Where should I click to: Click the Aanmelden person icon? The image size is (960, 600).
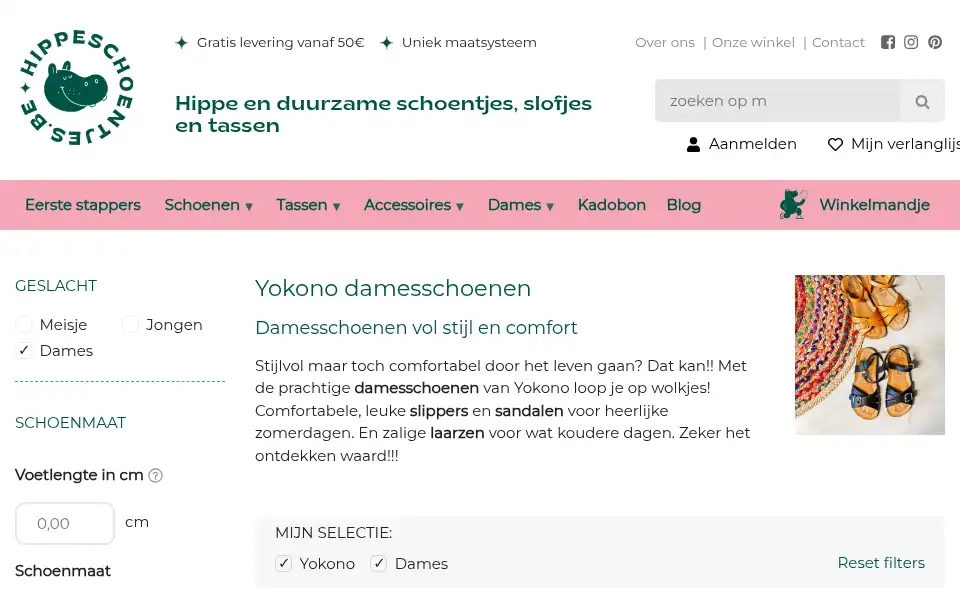[693, 144]
